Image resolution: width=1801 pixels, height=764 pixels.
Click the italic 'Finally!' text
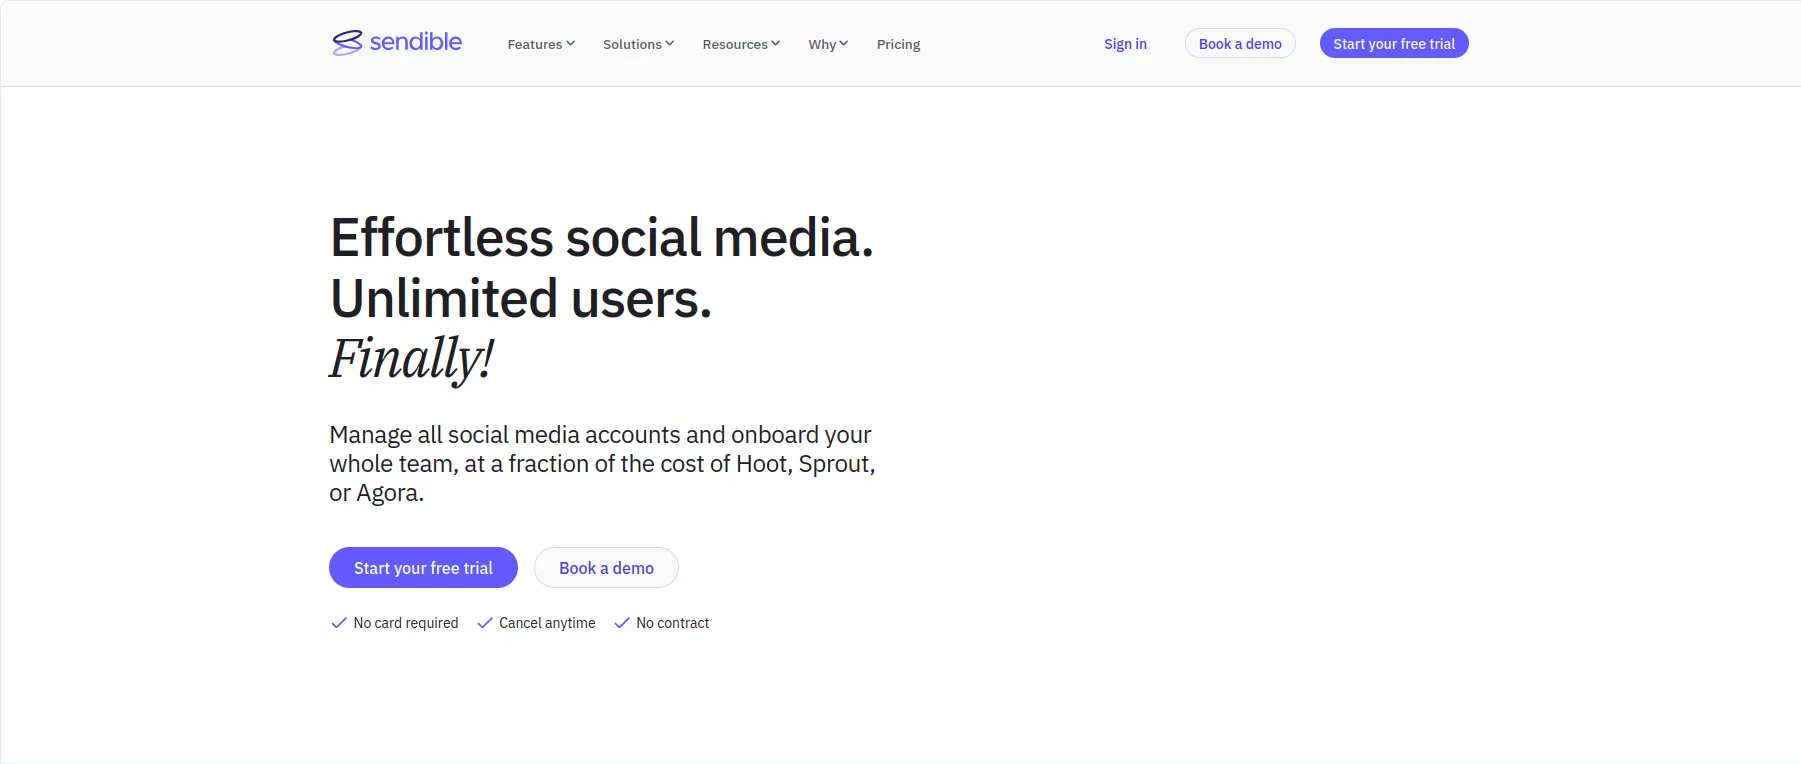411,358
